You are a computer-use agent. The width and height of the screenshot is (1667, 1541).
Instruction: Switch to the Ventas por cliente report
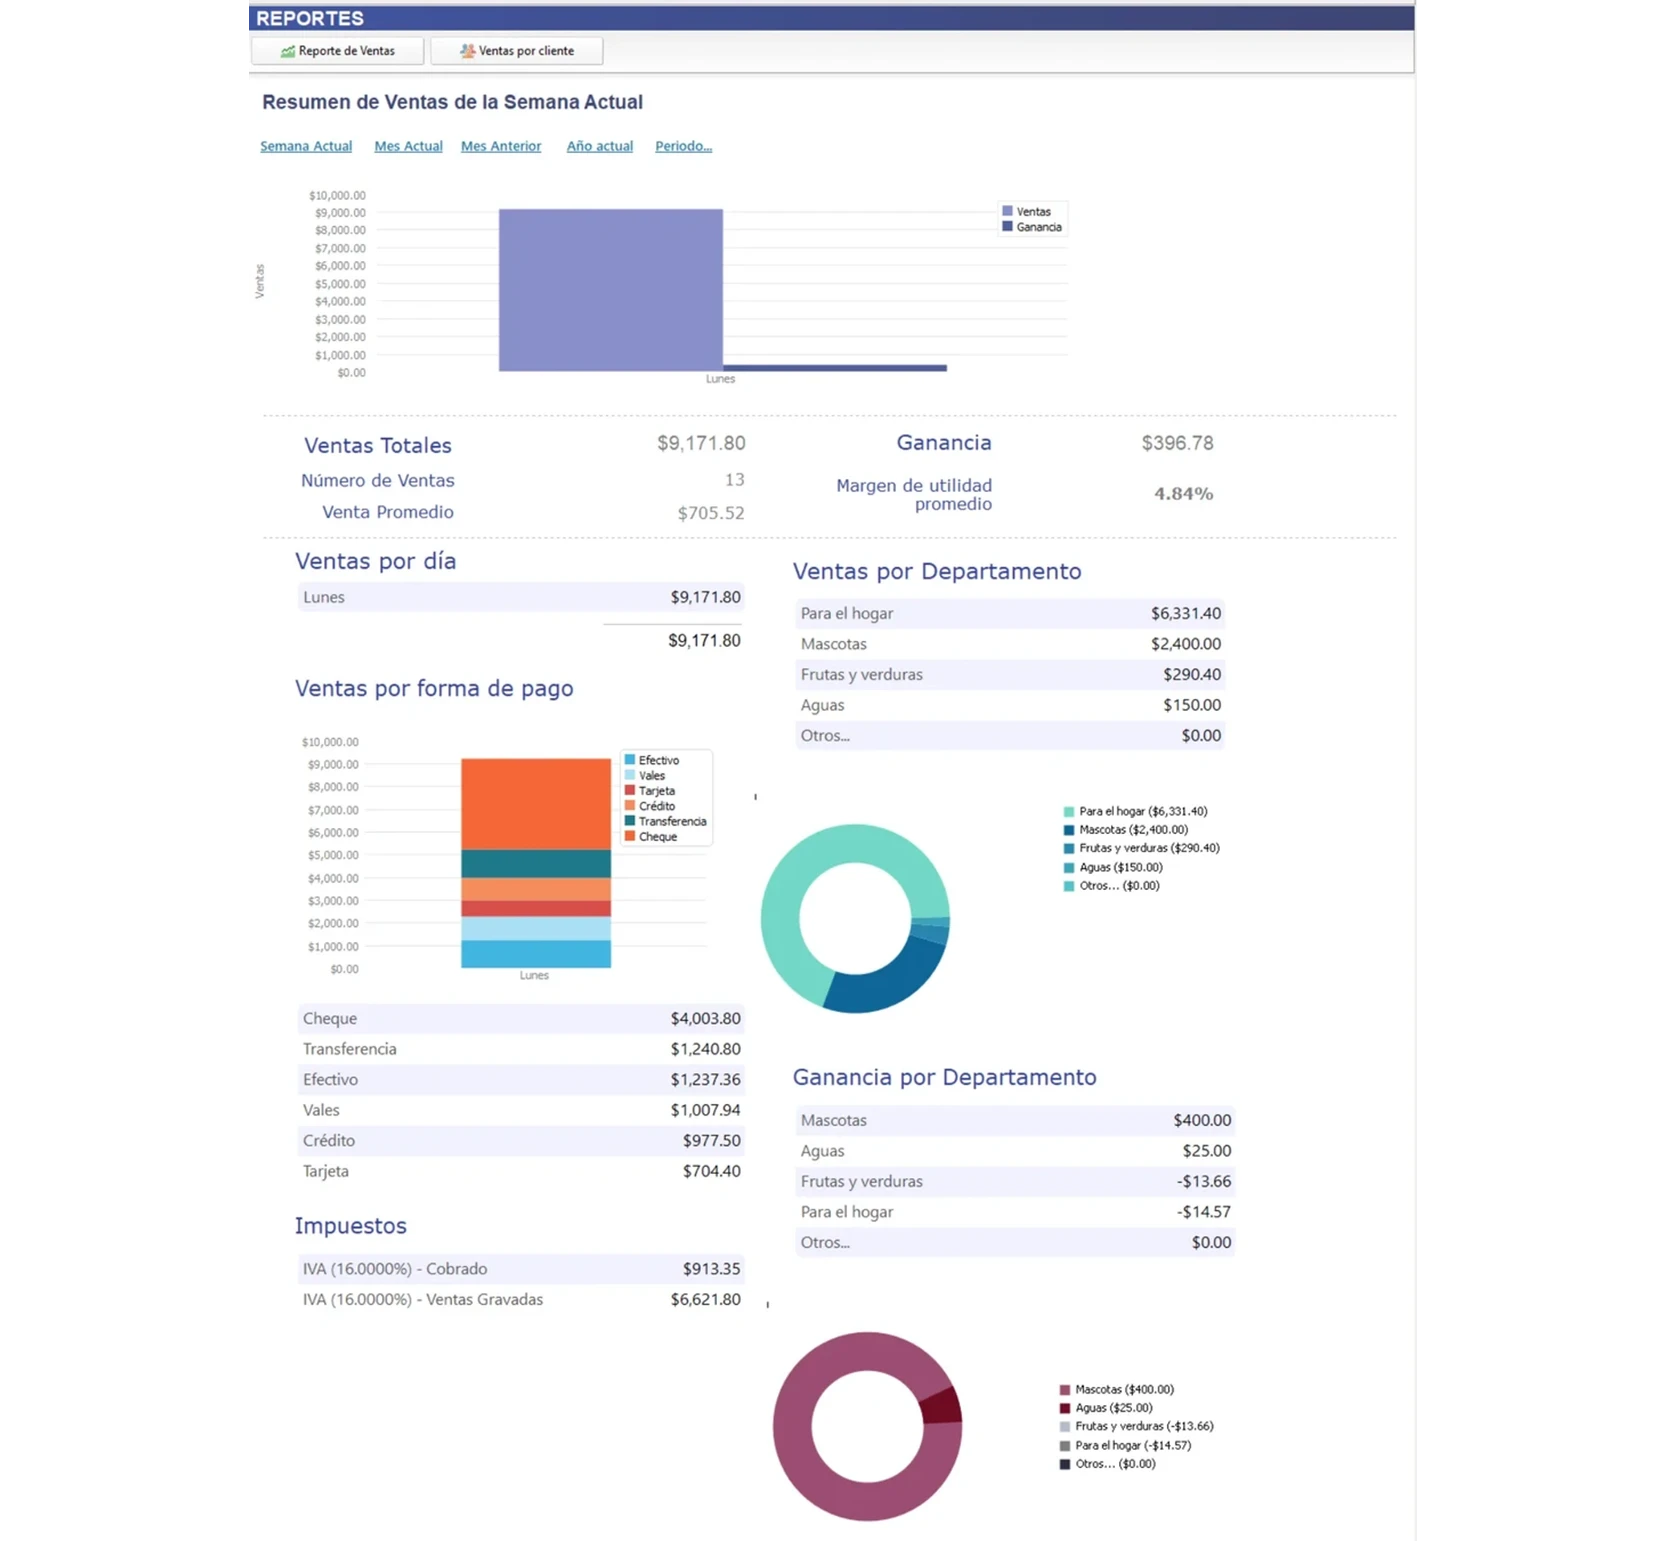[x=516, y=50]
